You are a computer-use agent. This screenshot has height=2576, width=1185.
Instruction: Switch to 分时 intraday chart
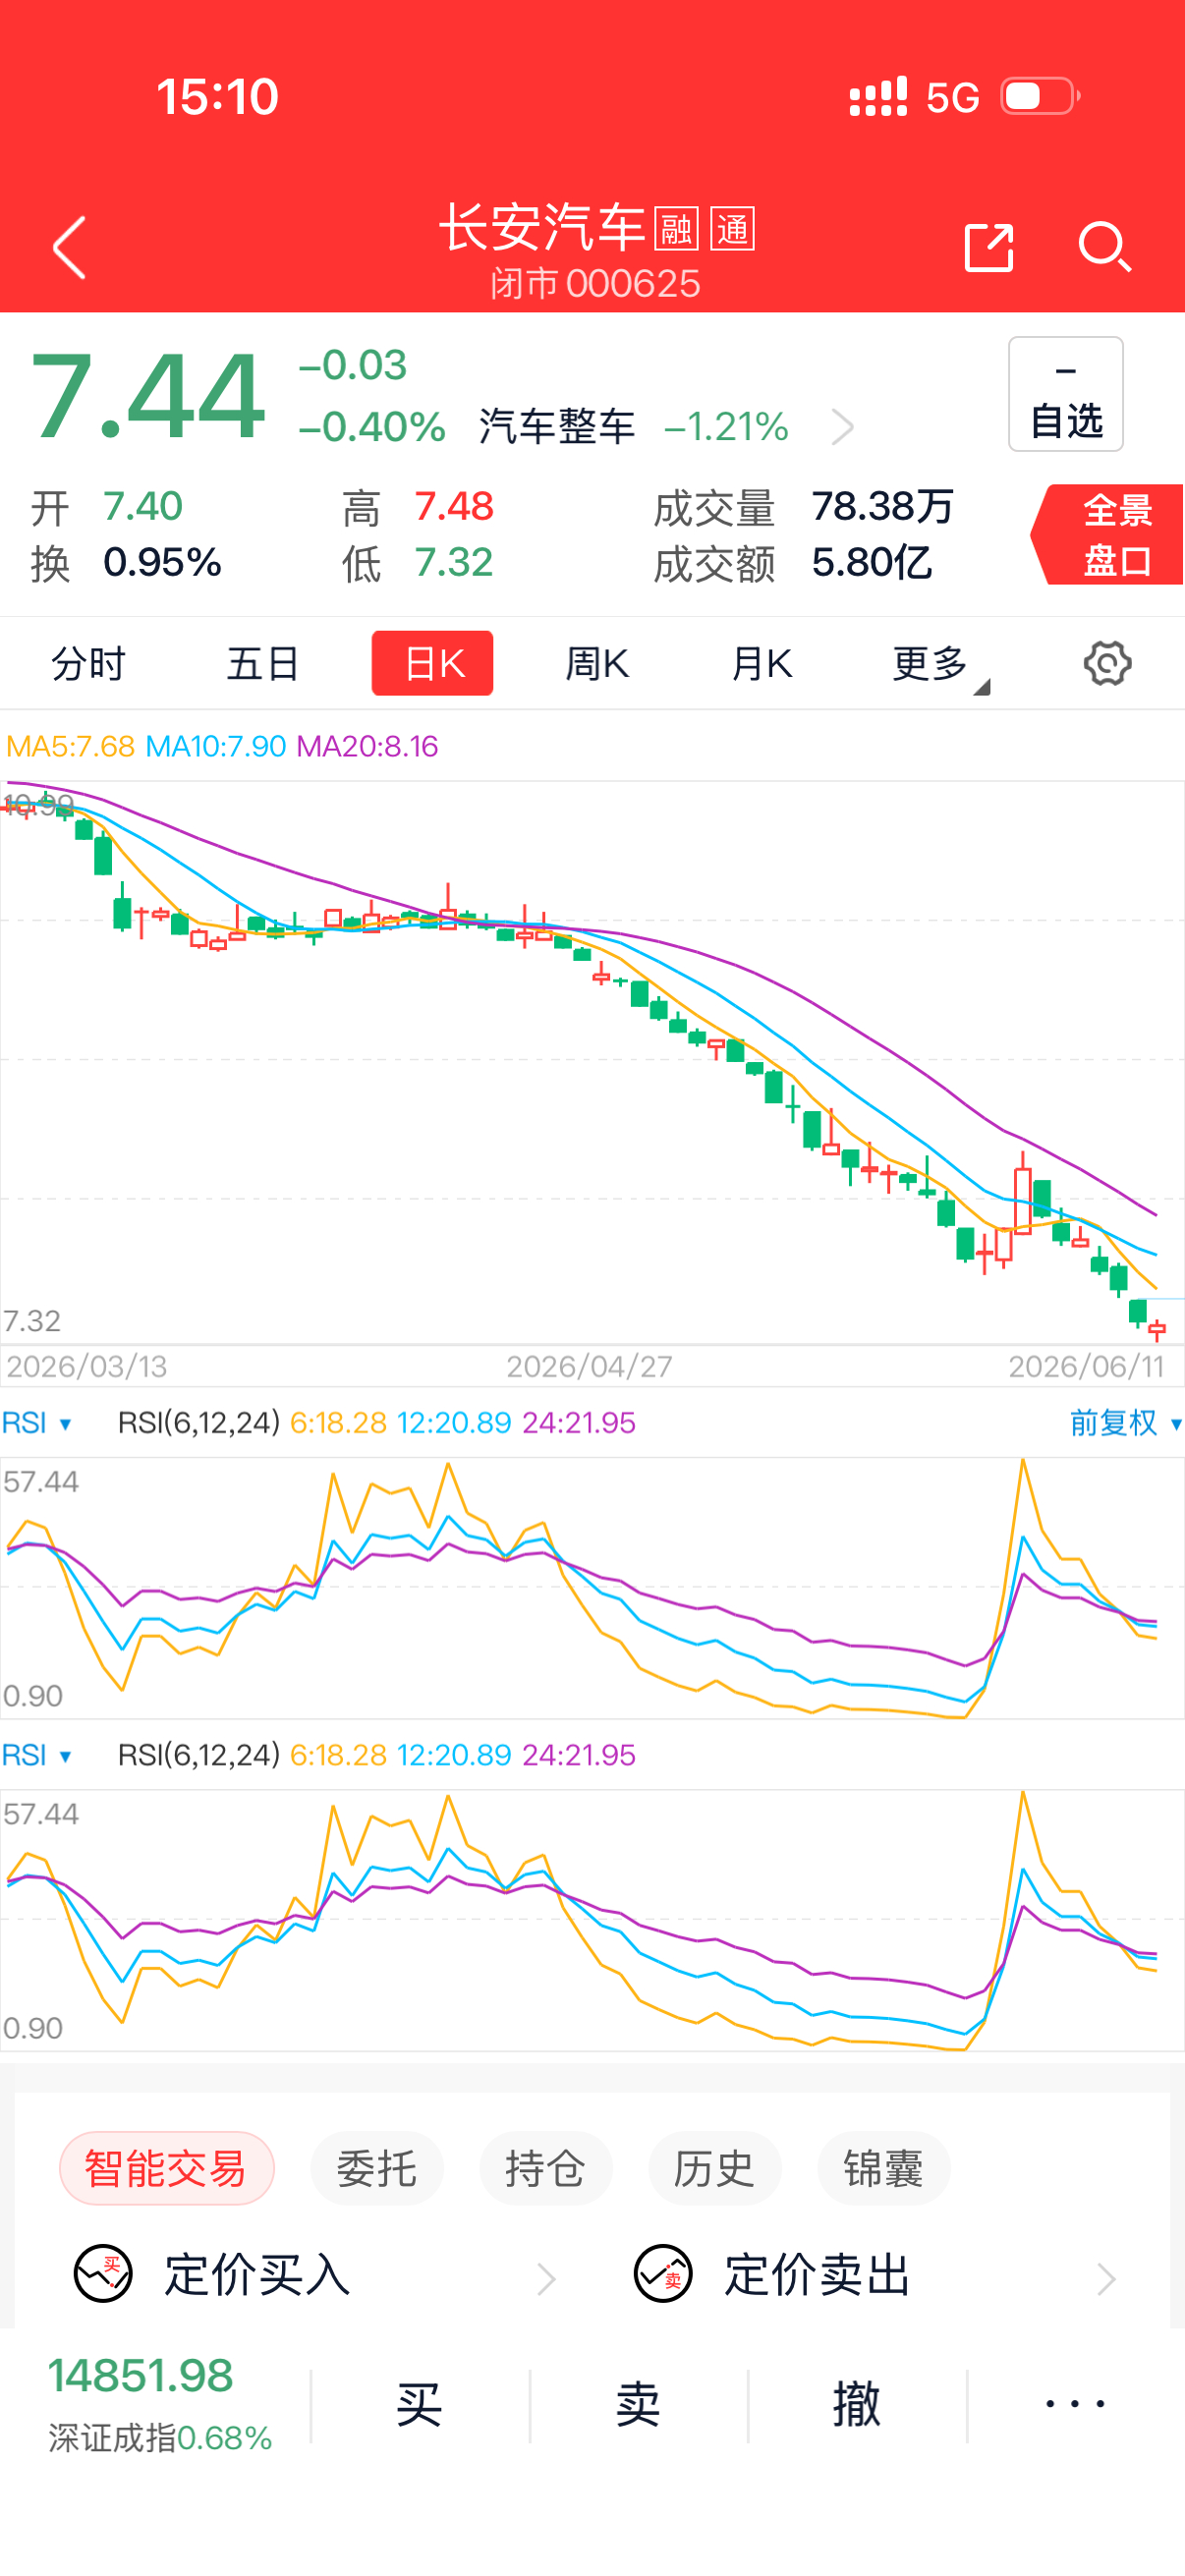point(88,663)
